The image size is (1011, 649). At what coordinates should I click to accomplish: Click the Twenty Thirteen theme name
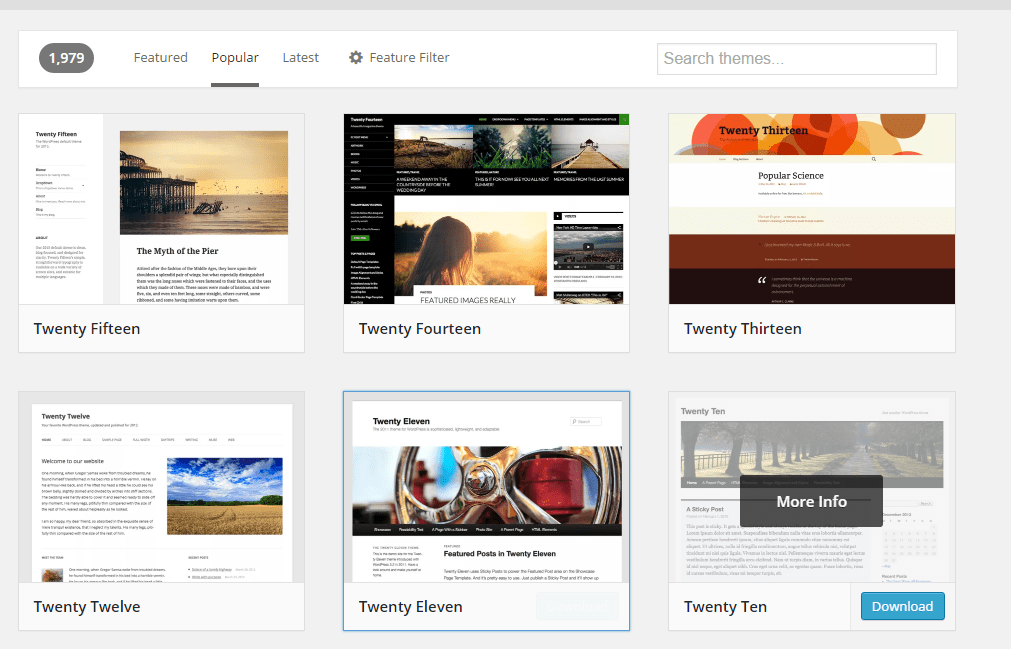[743, 329]
